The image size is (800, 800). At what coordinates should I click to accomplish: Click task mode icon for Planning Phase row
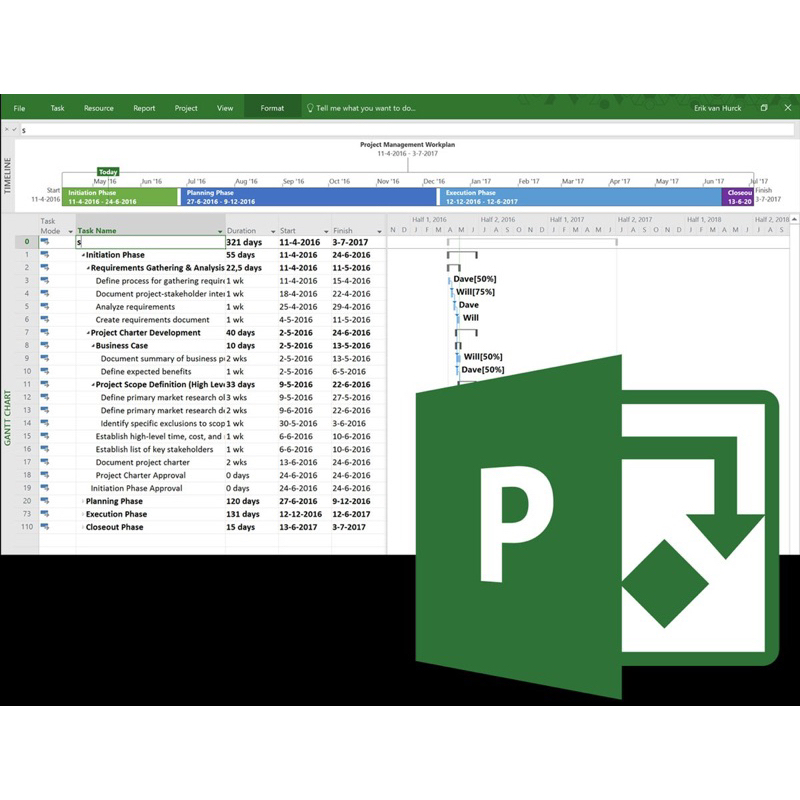pyautogui.click(x=45, y=501)
